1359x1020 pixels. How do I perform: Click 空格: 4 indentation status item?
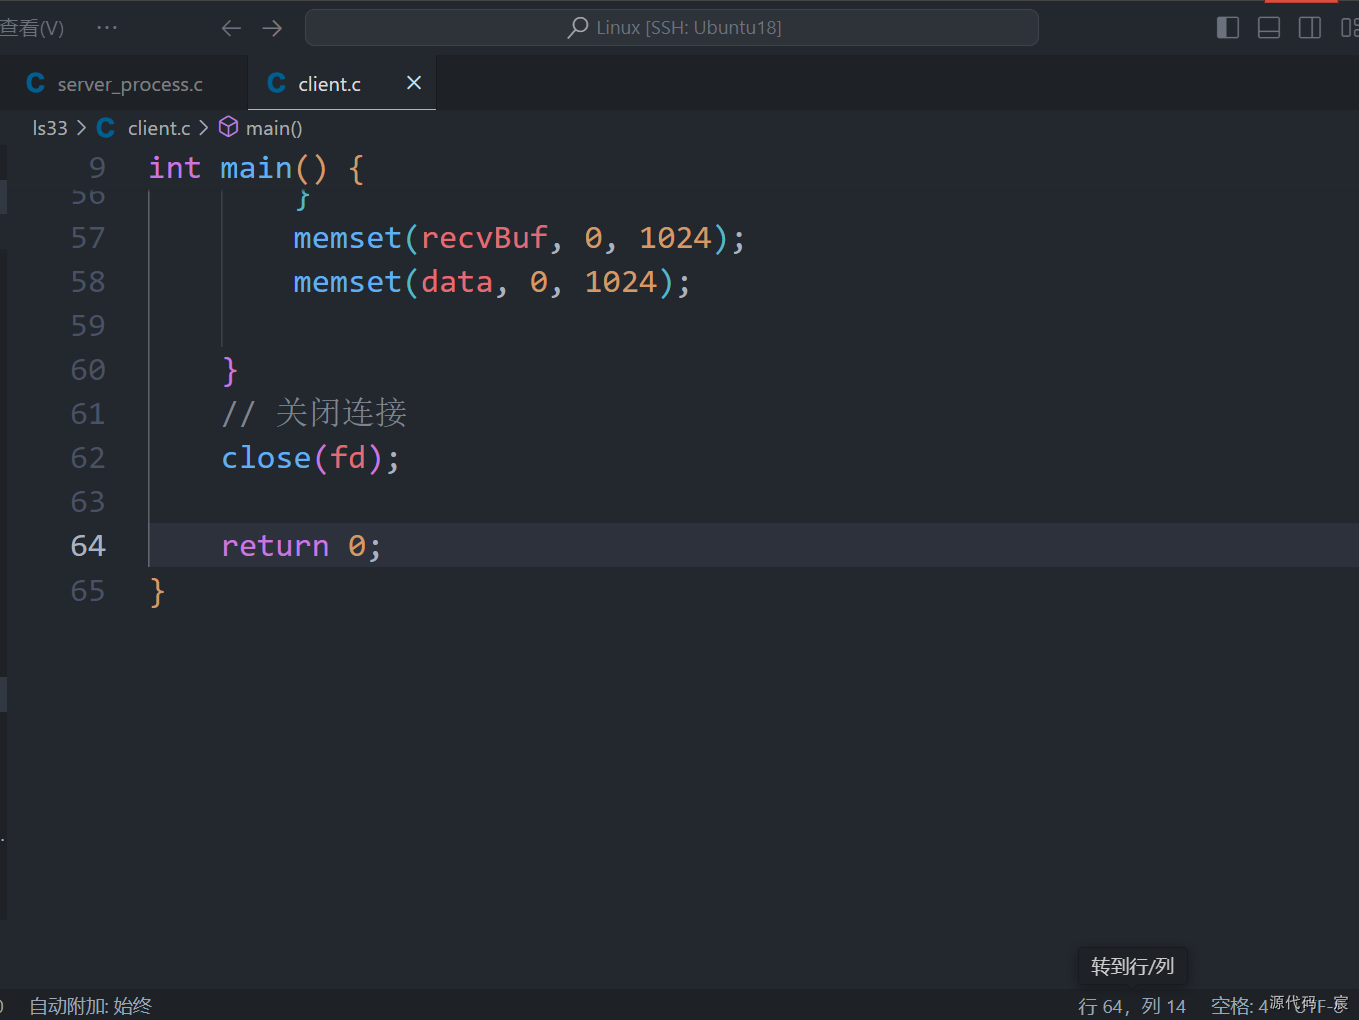pos(1239,1006)
